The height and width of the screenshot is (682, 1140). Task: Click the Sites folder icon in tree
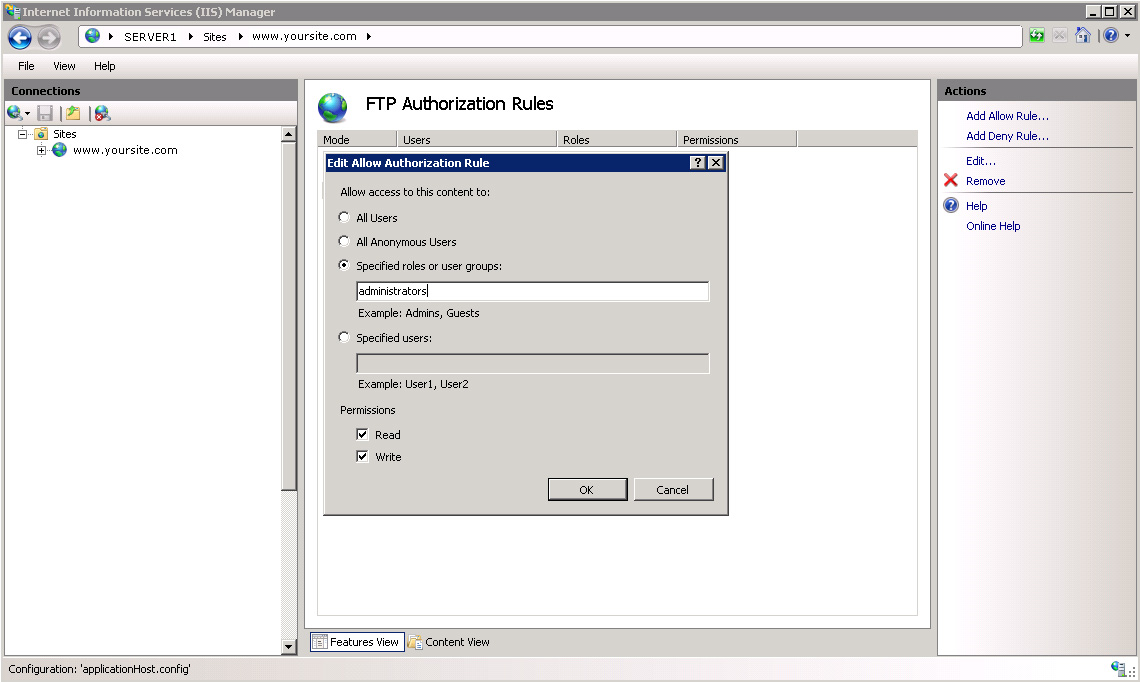41,134
